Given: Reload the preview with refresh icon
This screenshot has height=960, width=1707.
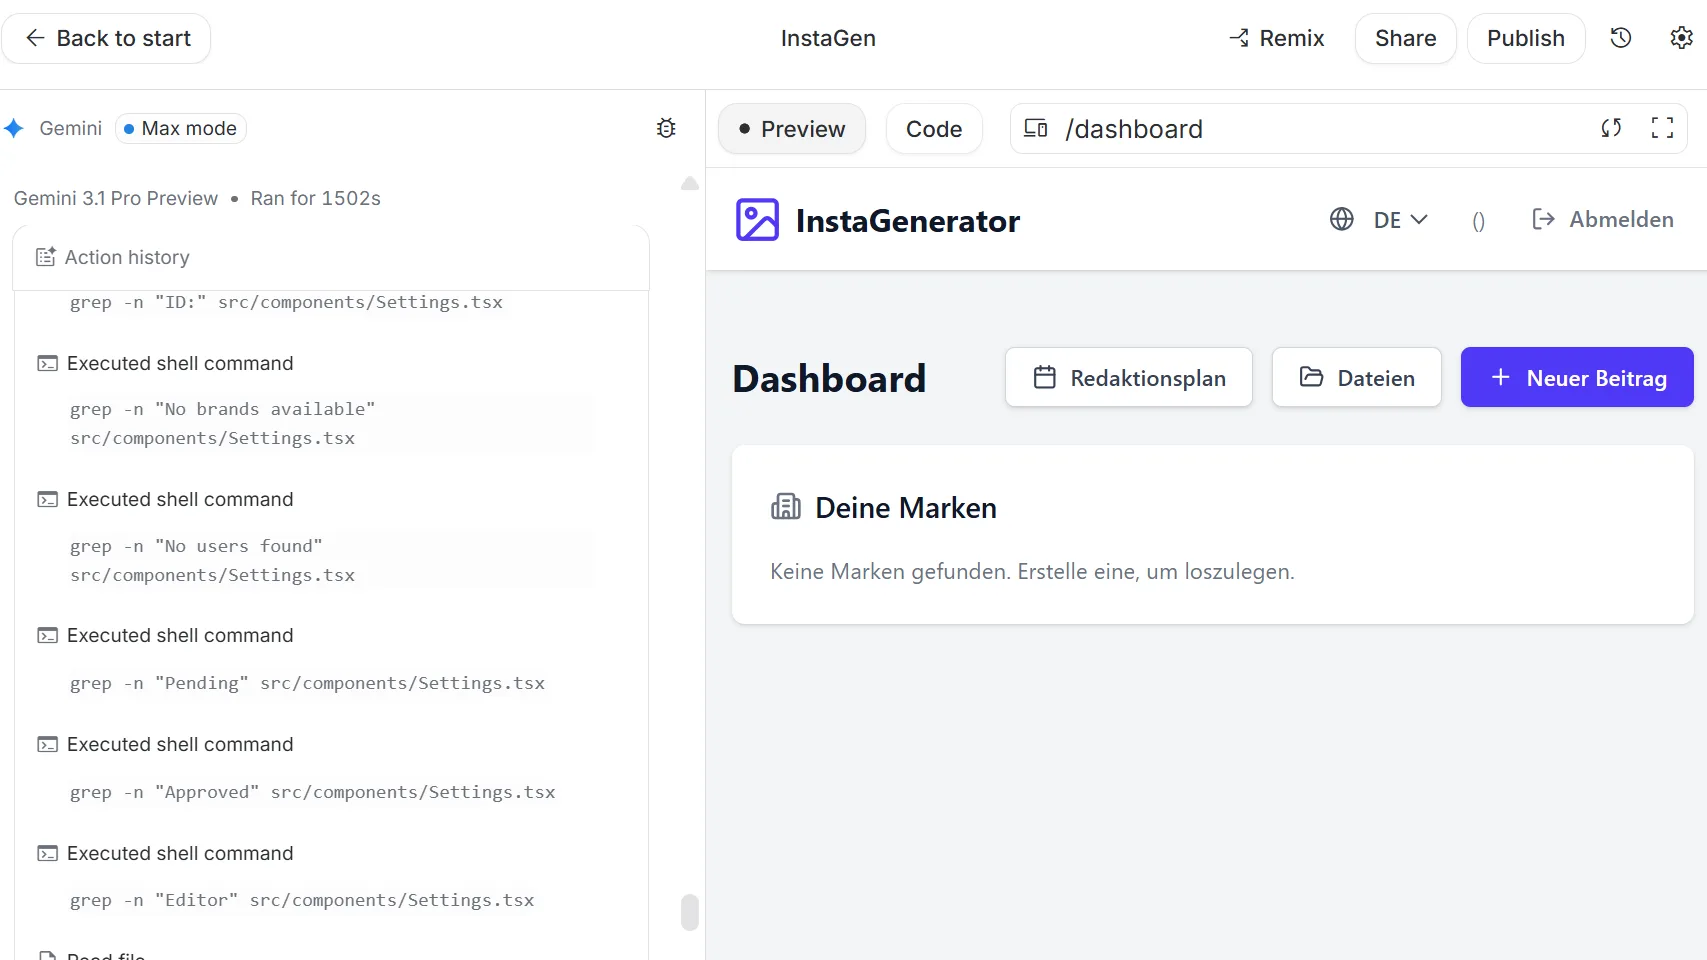Looking at the screenshot, I should 1610,128.
